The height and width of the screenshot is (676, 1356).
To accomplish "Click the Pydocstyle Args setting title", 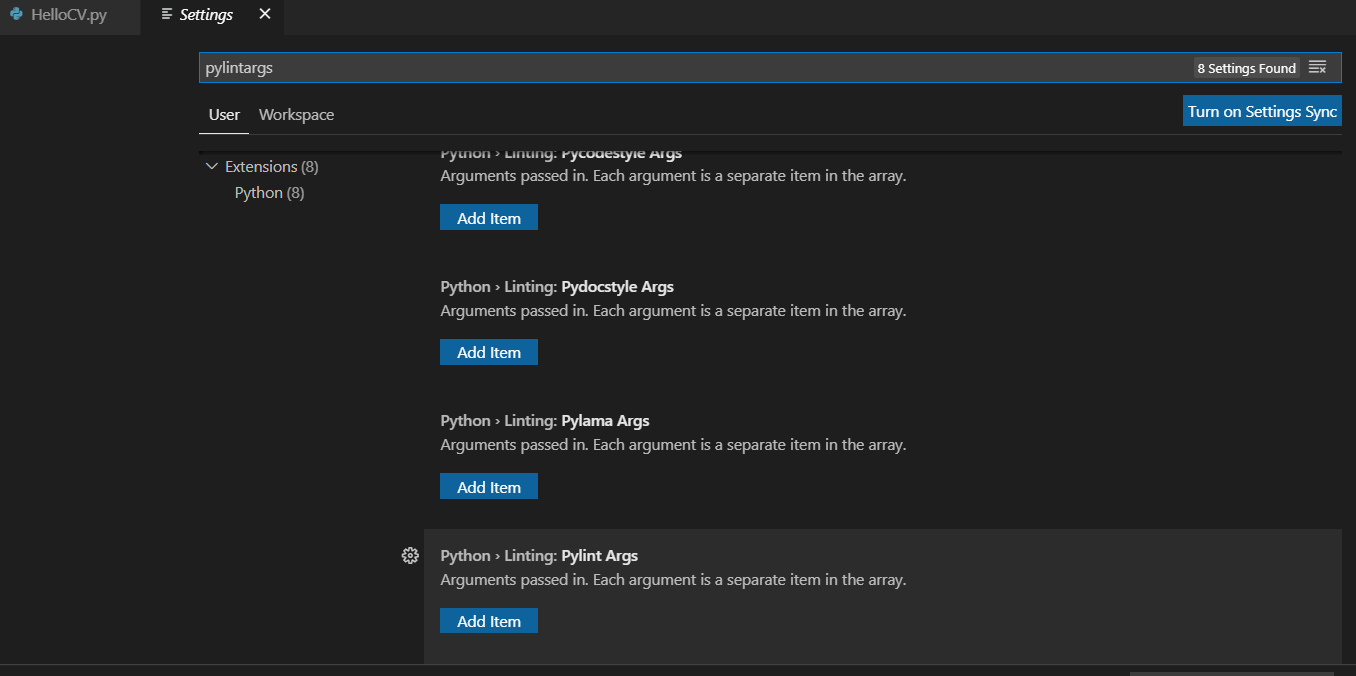I will [x=557, y=287].
